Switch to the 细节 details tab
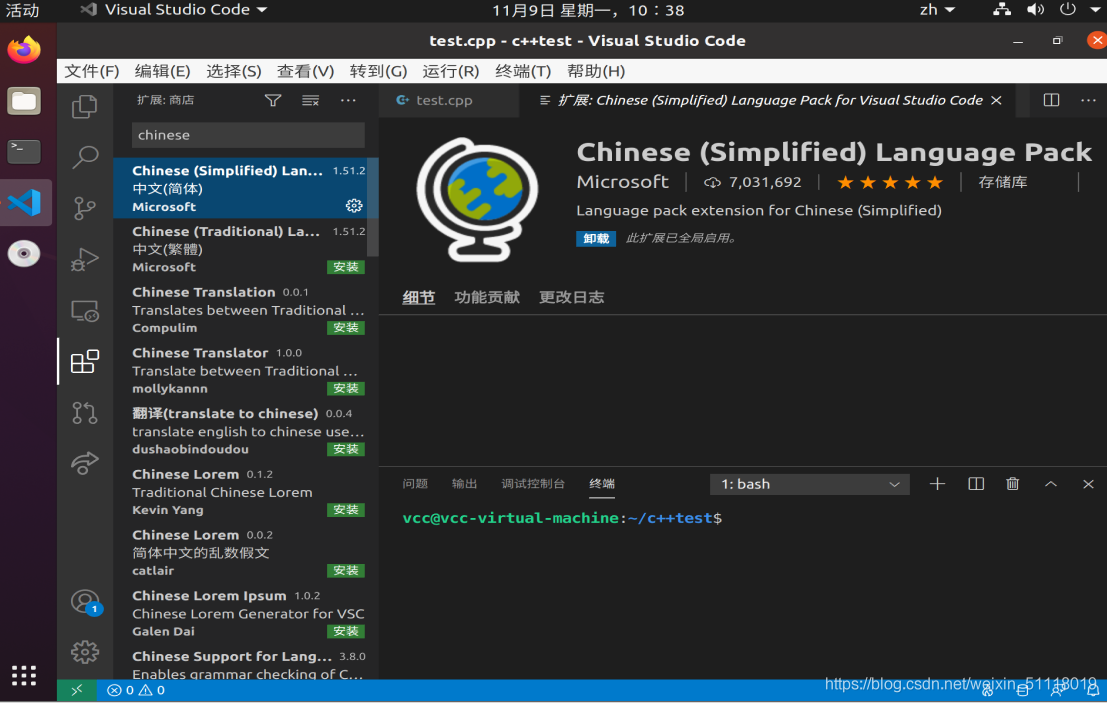The height and width of the screenshot is (703, 1107). coord(419,298)
